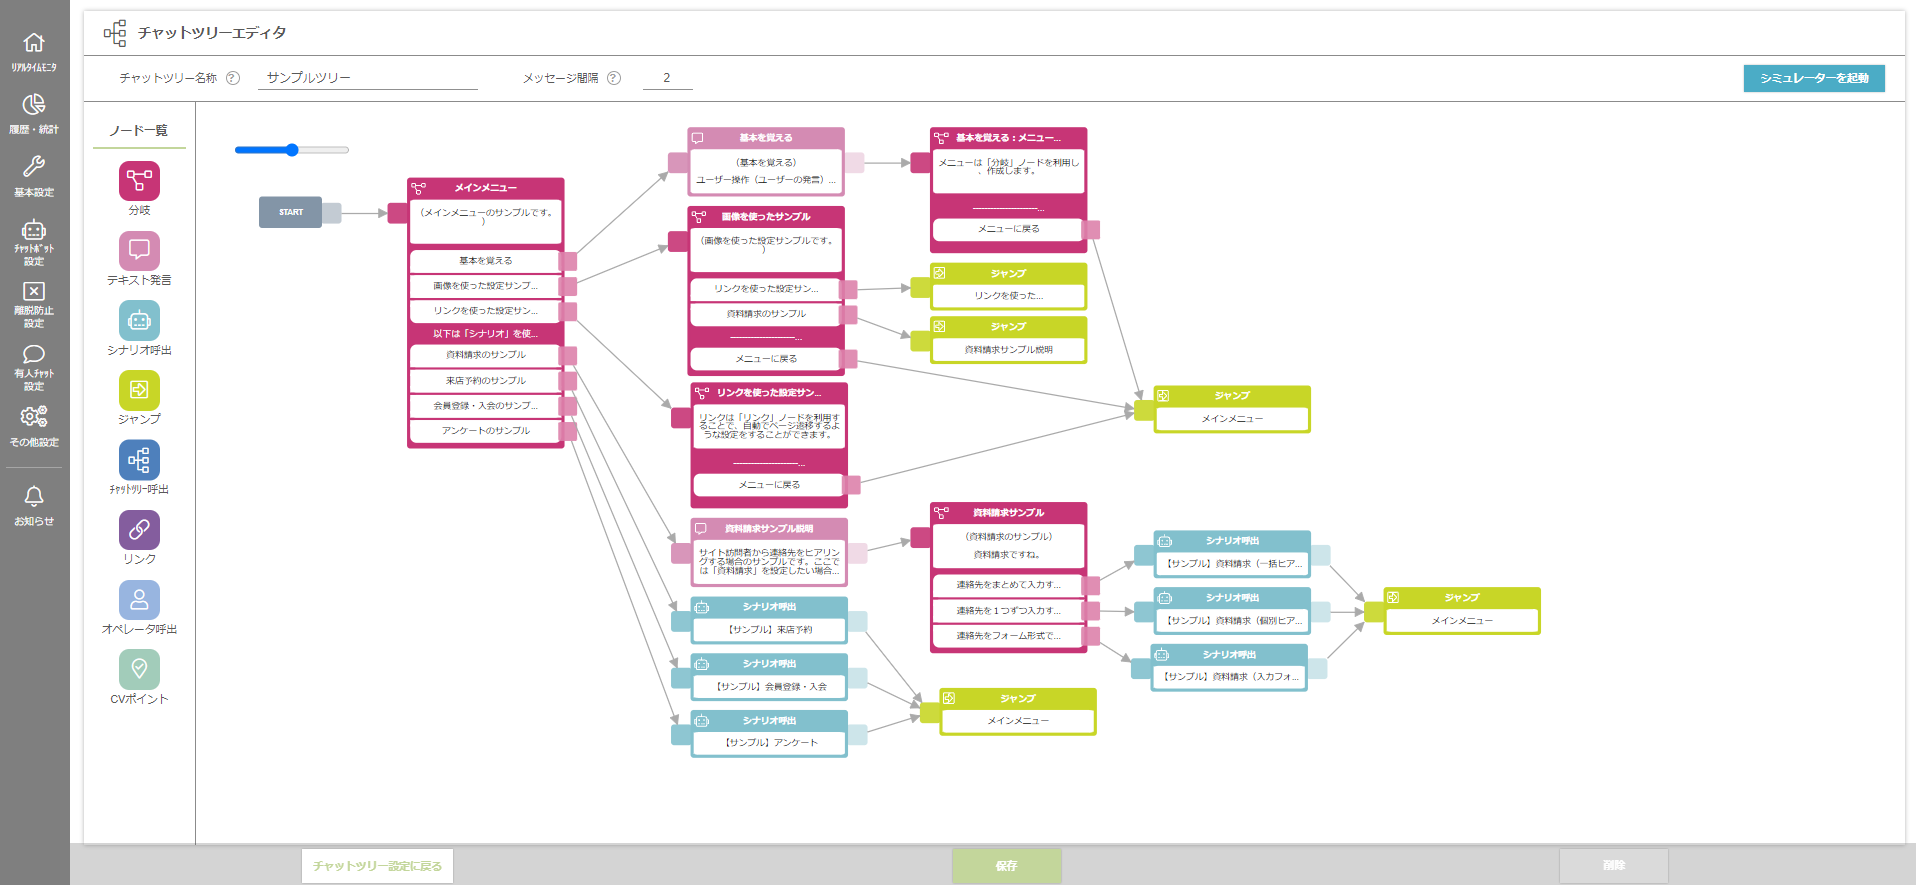Viewport: 1916px width, 885px height.
Task: Select メニューに戻る in 基本を覚える：メニュー node
Action: coord(1008,229)
